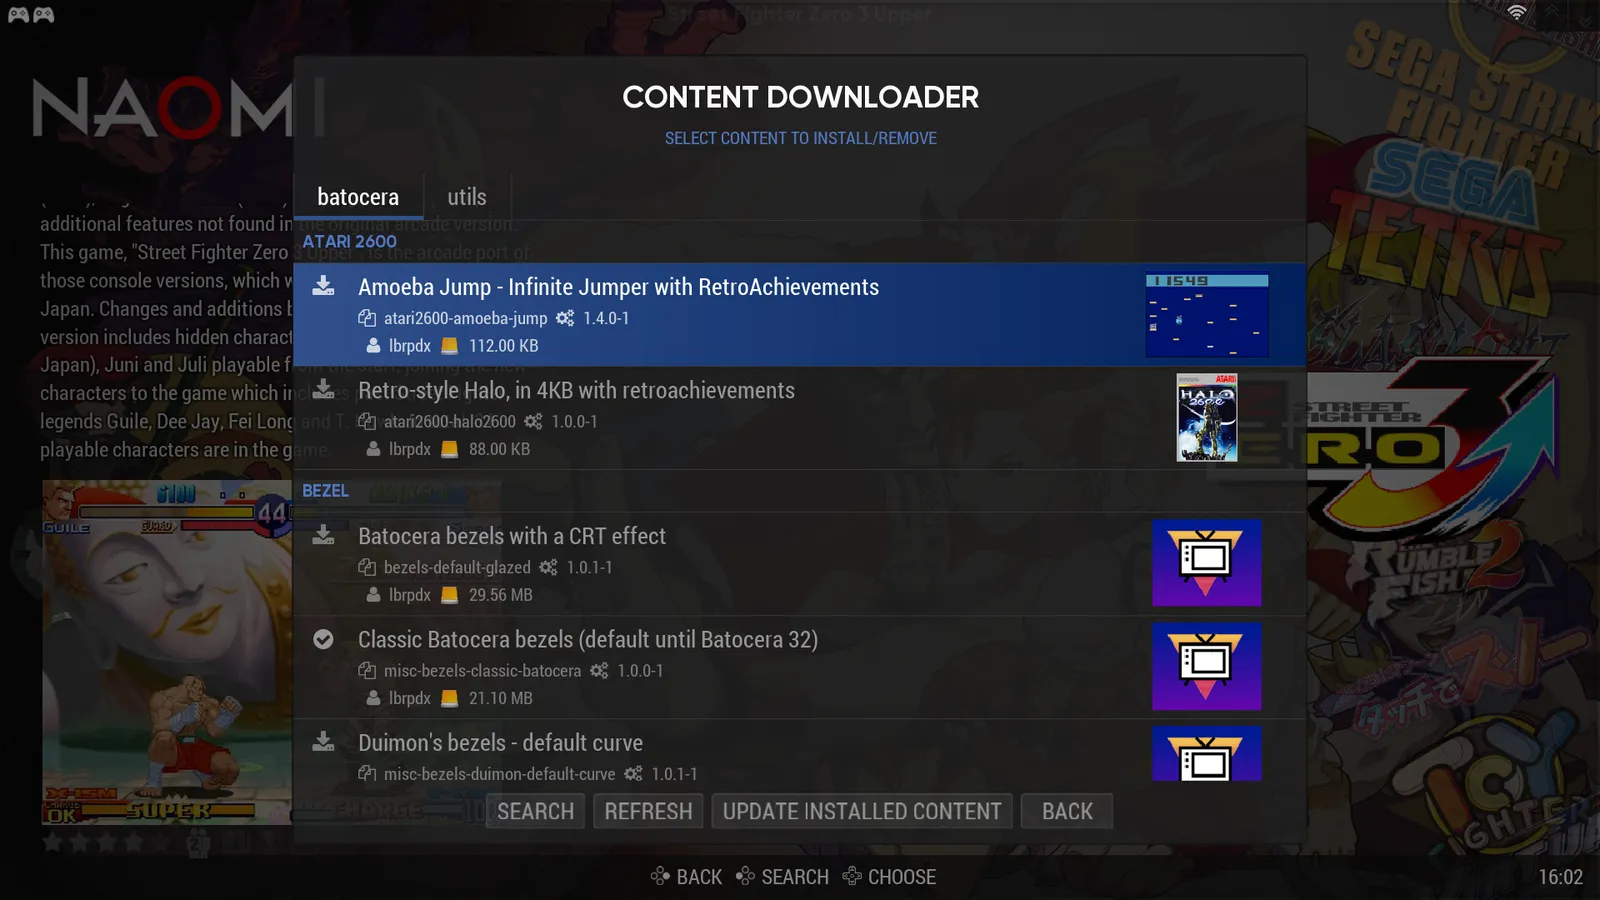Toggle installed checkmark for Classic Batocera bezels

tap(323, 639)
